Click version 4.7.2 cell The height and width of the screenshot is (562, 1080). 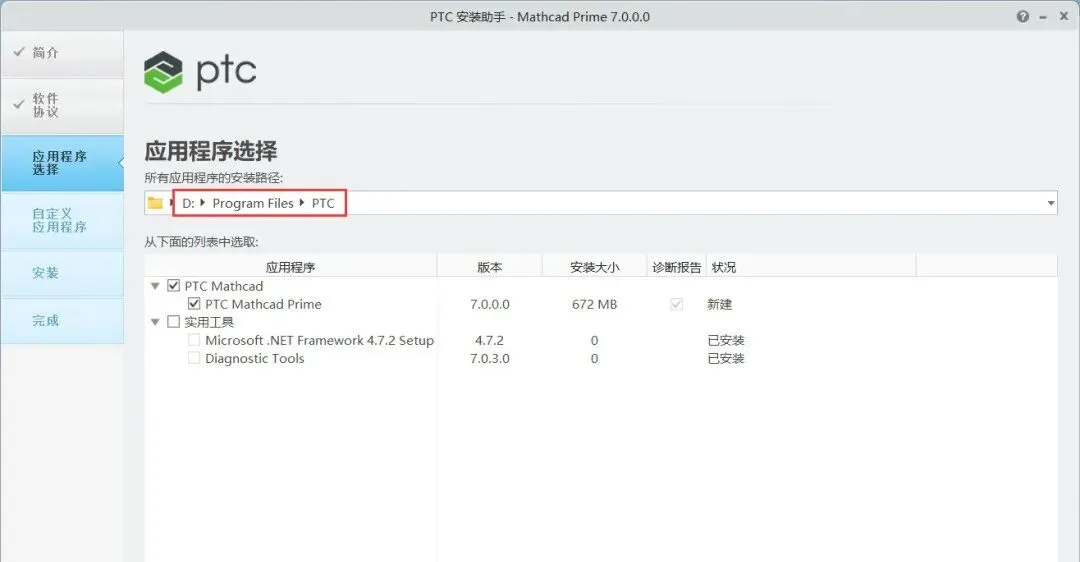click(490, 340)
